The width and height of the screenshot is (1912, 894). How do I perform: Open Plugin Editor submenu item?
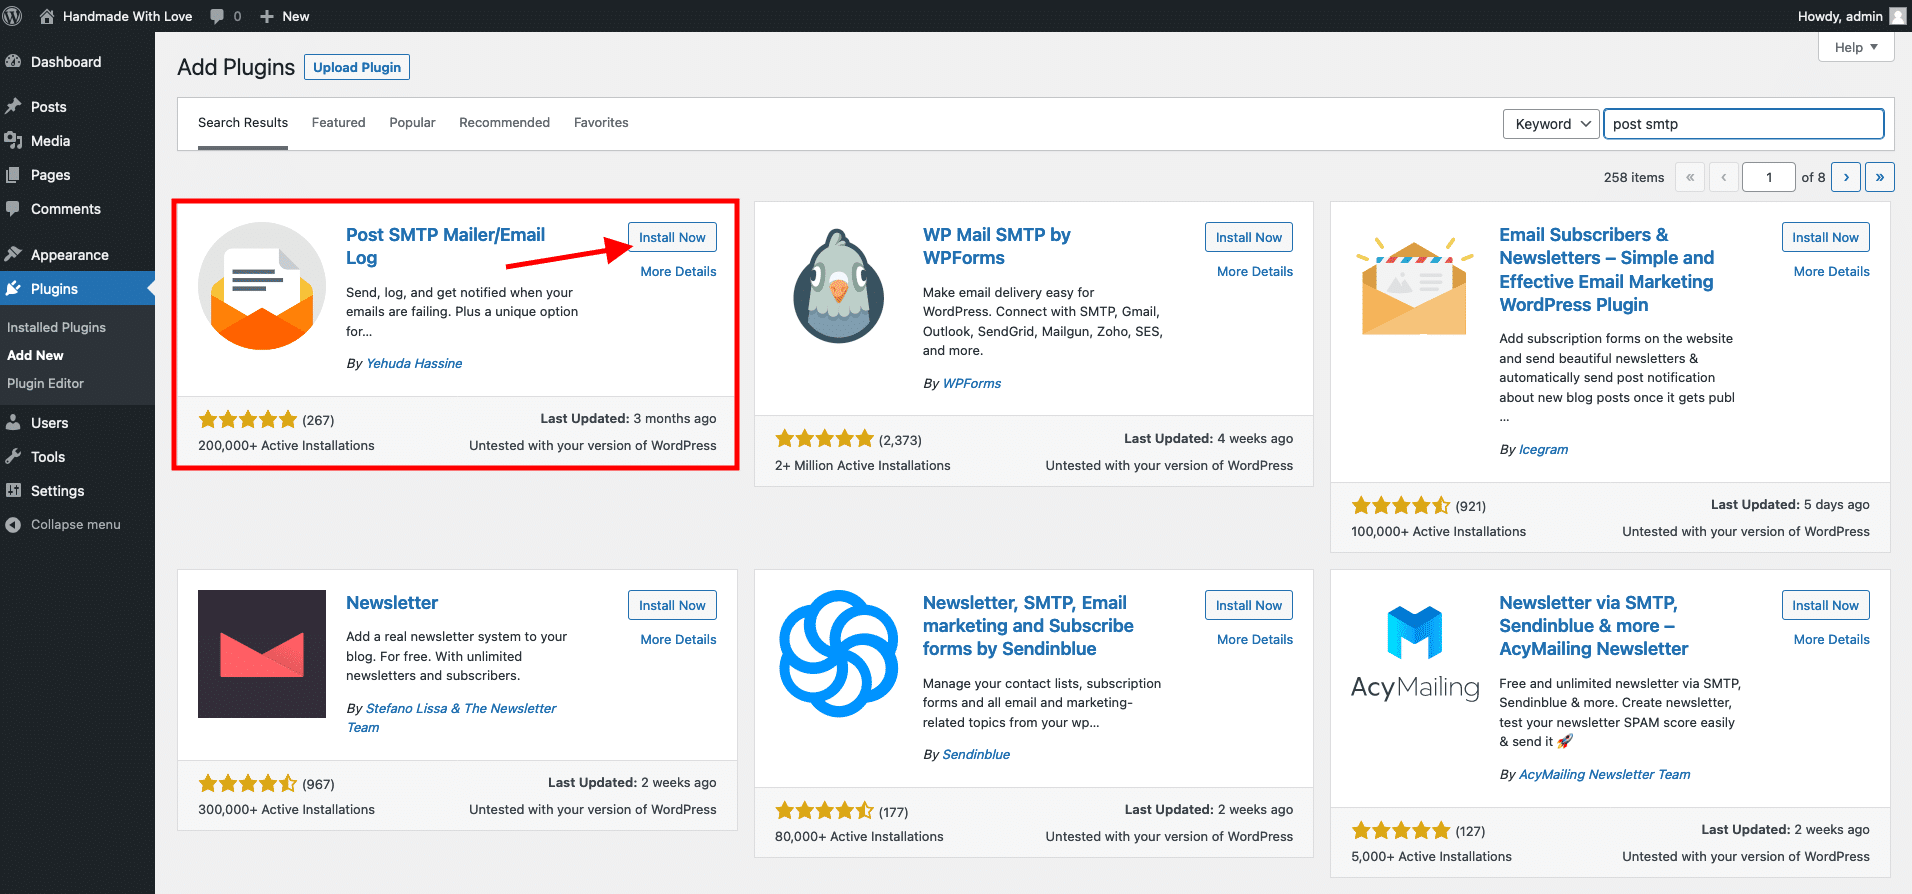coord(45,383)
